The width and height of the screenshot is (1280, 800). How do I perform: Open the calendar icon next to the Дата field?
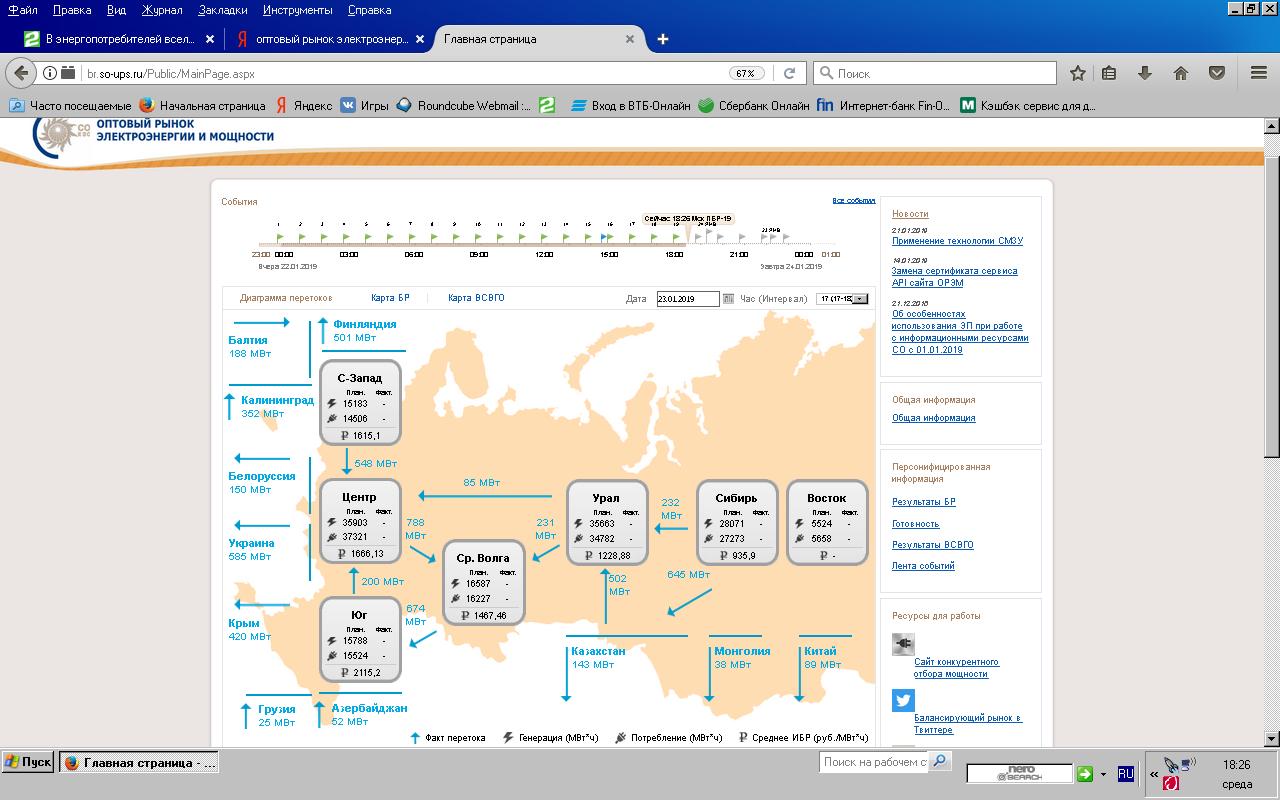728,299
